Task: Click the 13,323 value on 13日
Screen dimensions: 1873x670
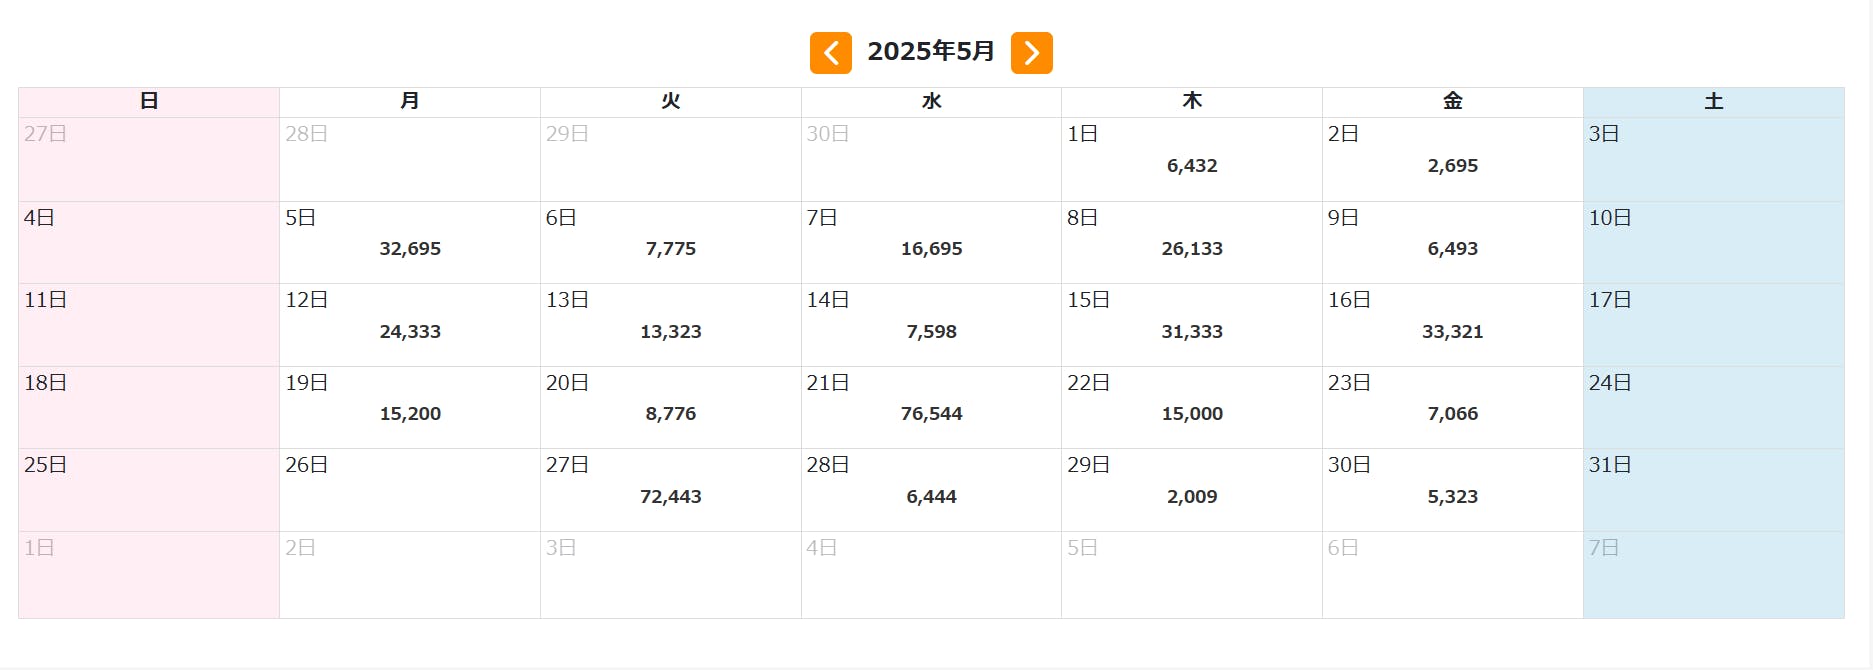Action: (x=670, y=332)
